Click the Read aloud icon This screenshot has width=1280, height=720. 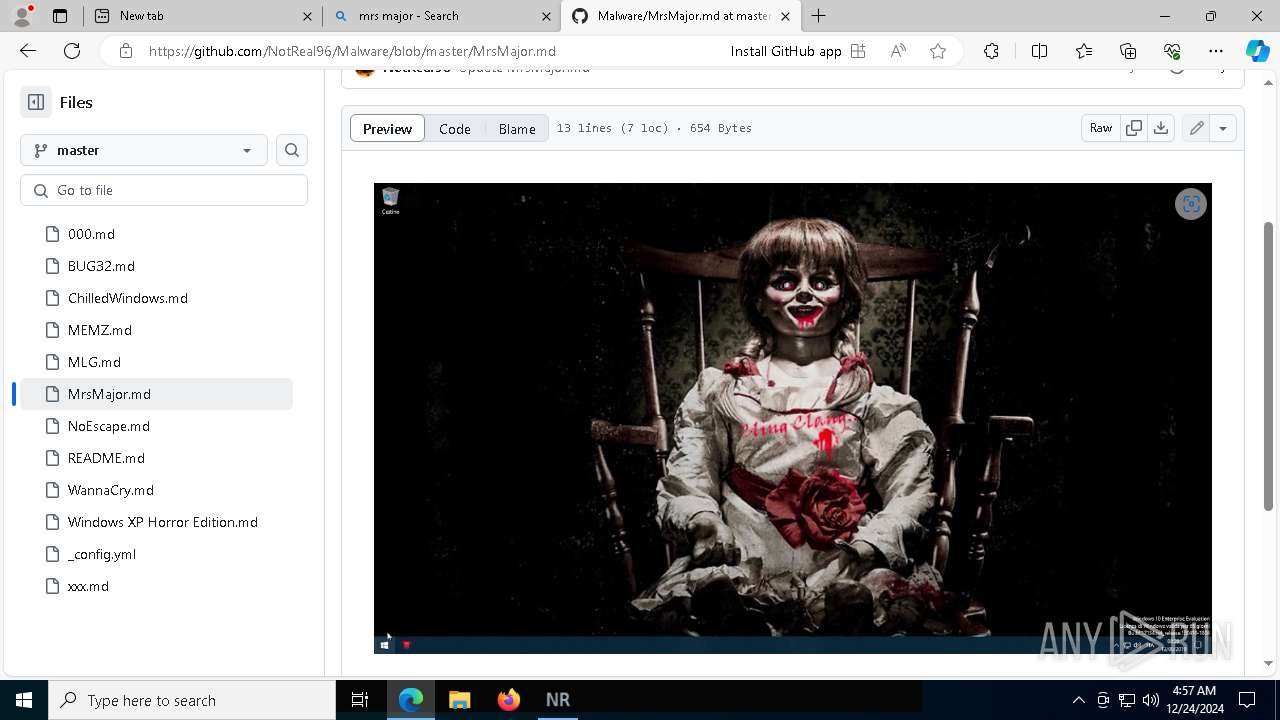[x=898, y=51]
